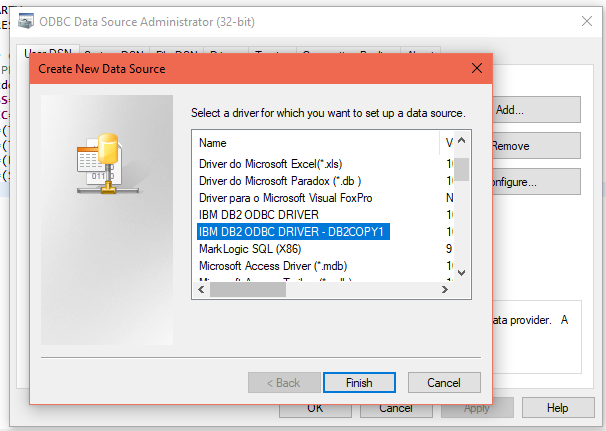
Task: Click Configure... in ODBC Administrator window
Action: pos(536,182)
